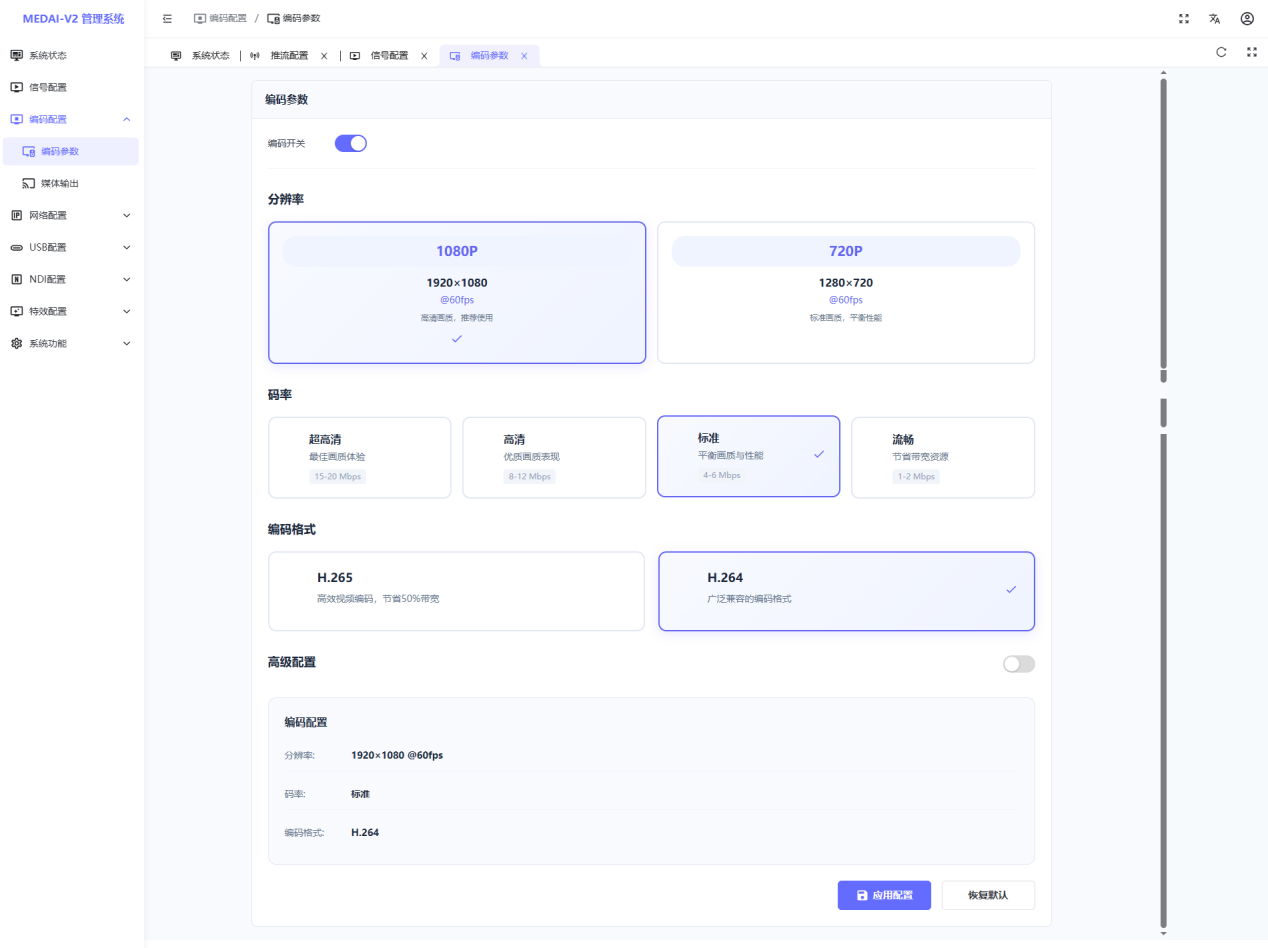The image size is (1268, 948).
Task: Select 编码参数 in the sidebar submenu
Action: point(72,151)
